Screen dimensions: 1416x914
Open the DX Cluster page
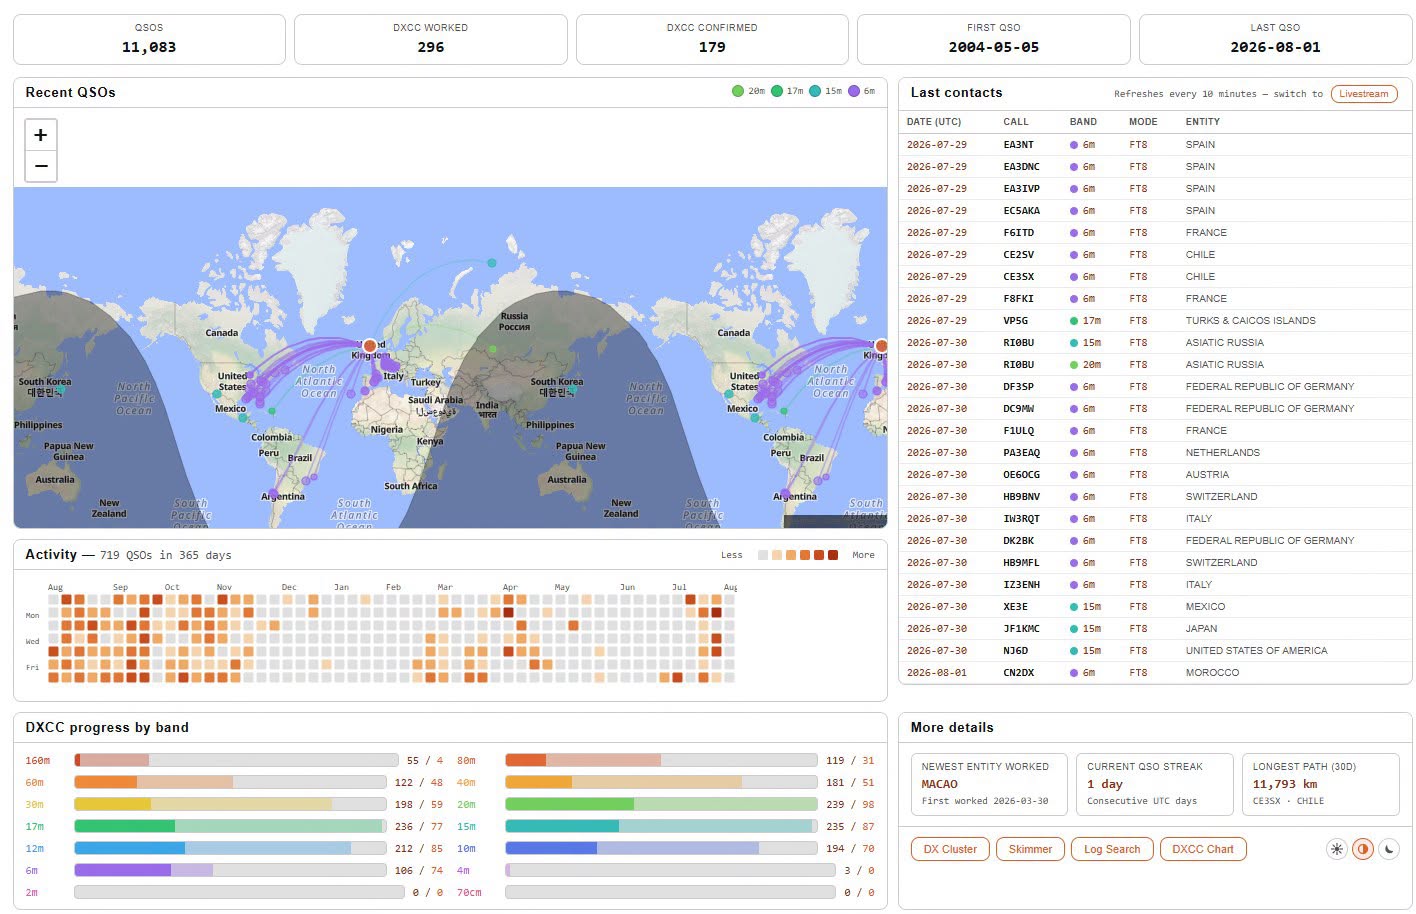point(950,849)
